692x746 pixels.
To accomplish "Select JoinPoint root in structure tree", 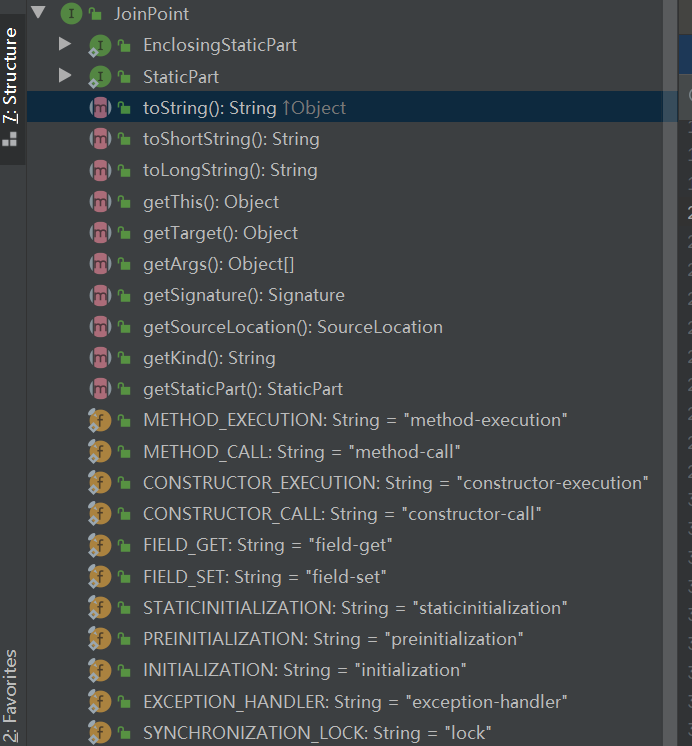I will [x=151, y=14].
